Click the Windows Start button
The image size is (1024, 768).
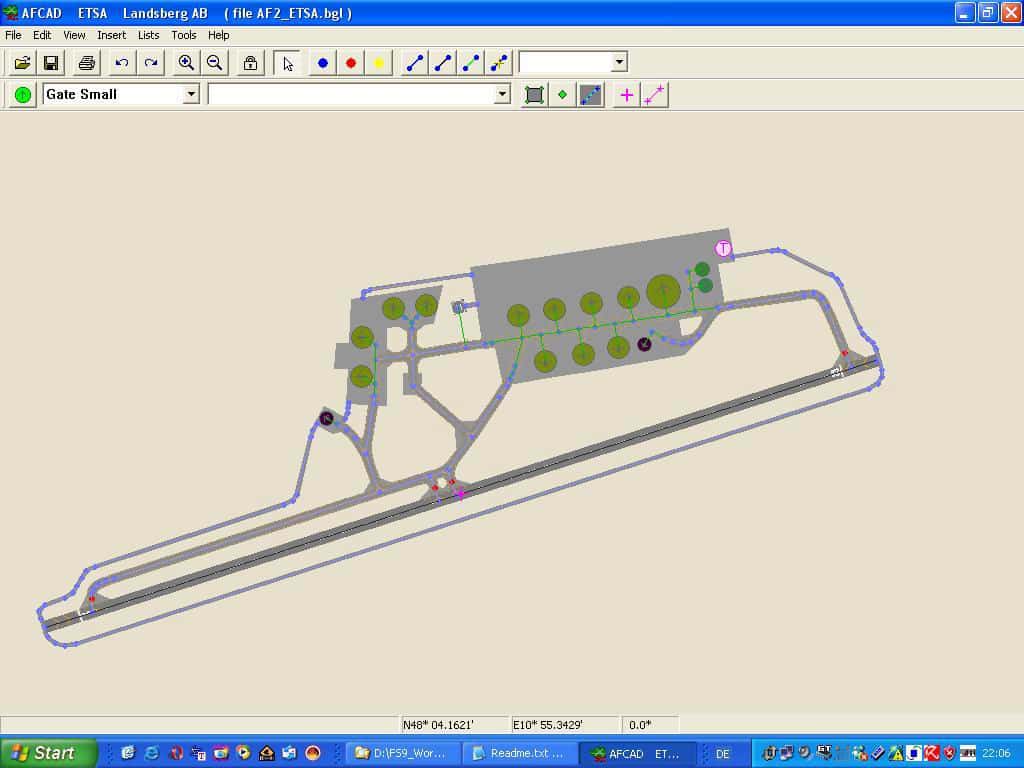pos(48,753)
